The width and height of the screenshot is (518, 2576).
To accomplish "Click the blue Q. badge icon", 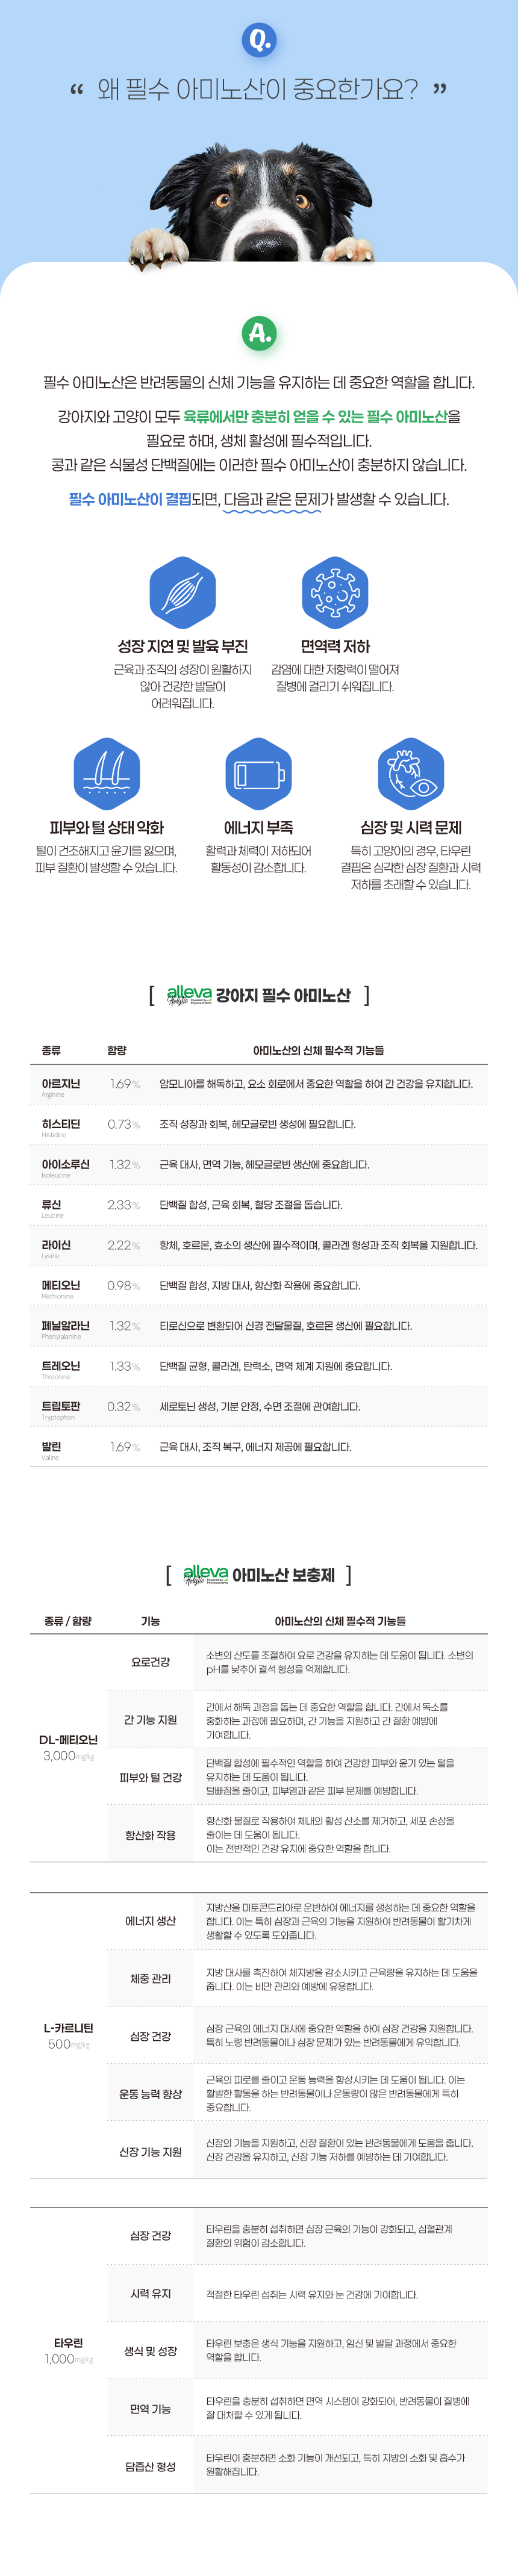I will [259, 40].
